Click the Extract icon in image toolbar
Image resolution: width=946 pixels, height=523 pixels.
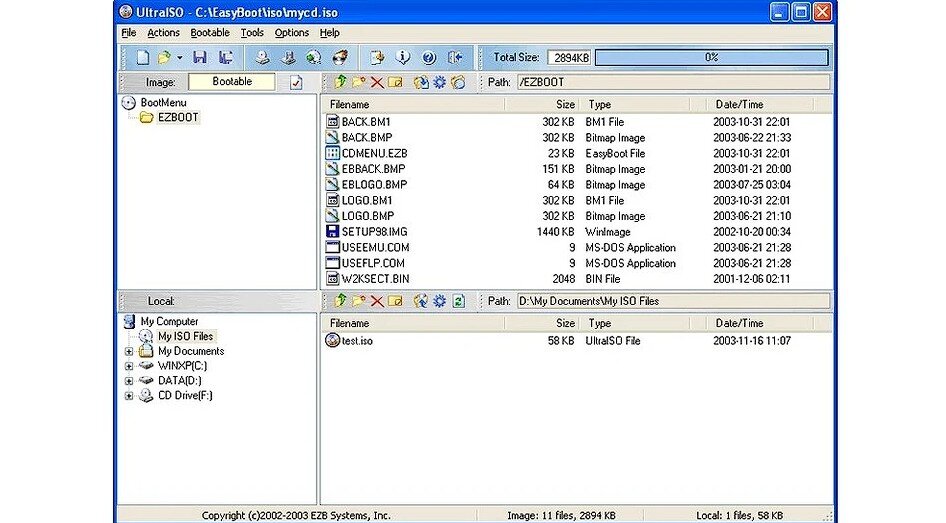(x=421, y=82)
